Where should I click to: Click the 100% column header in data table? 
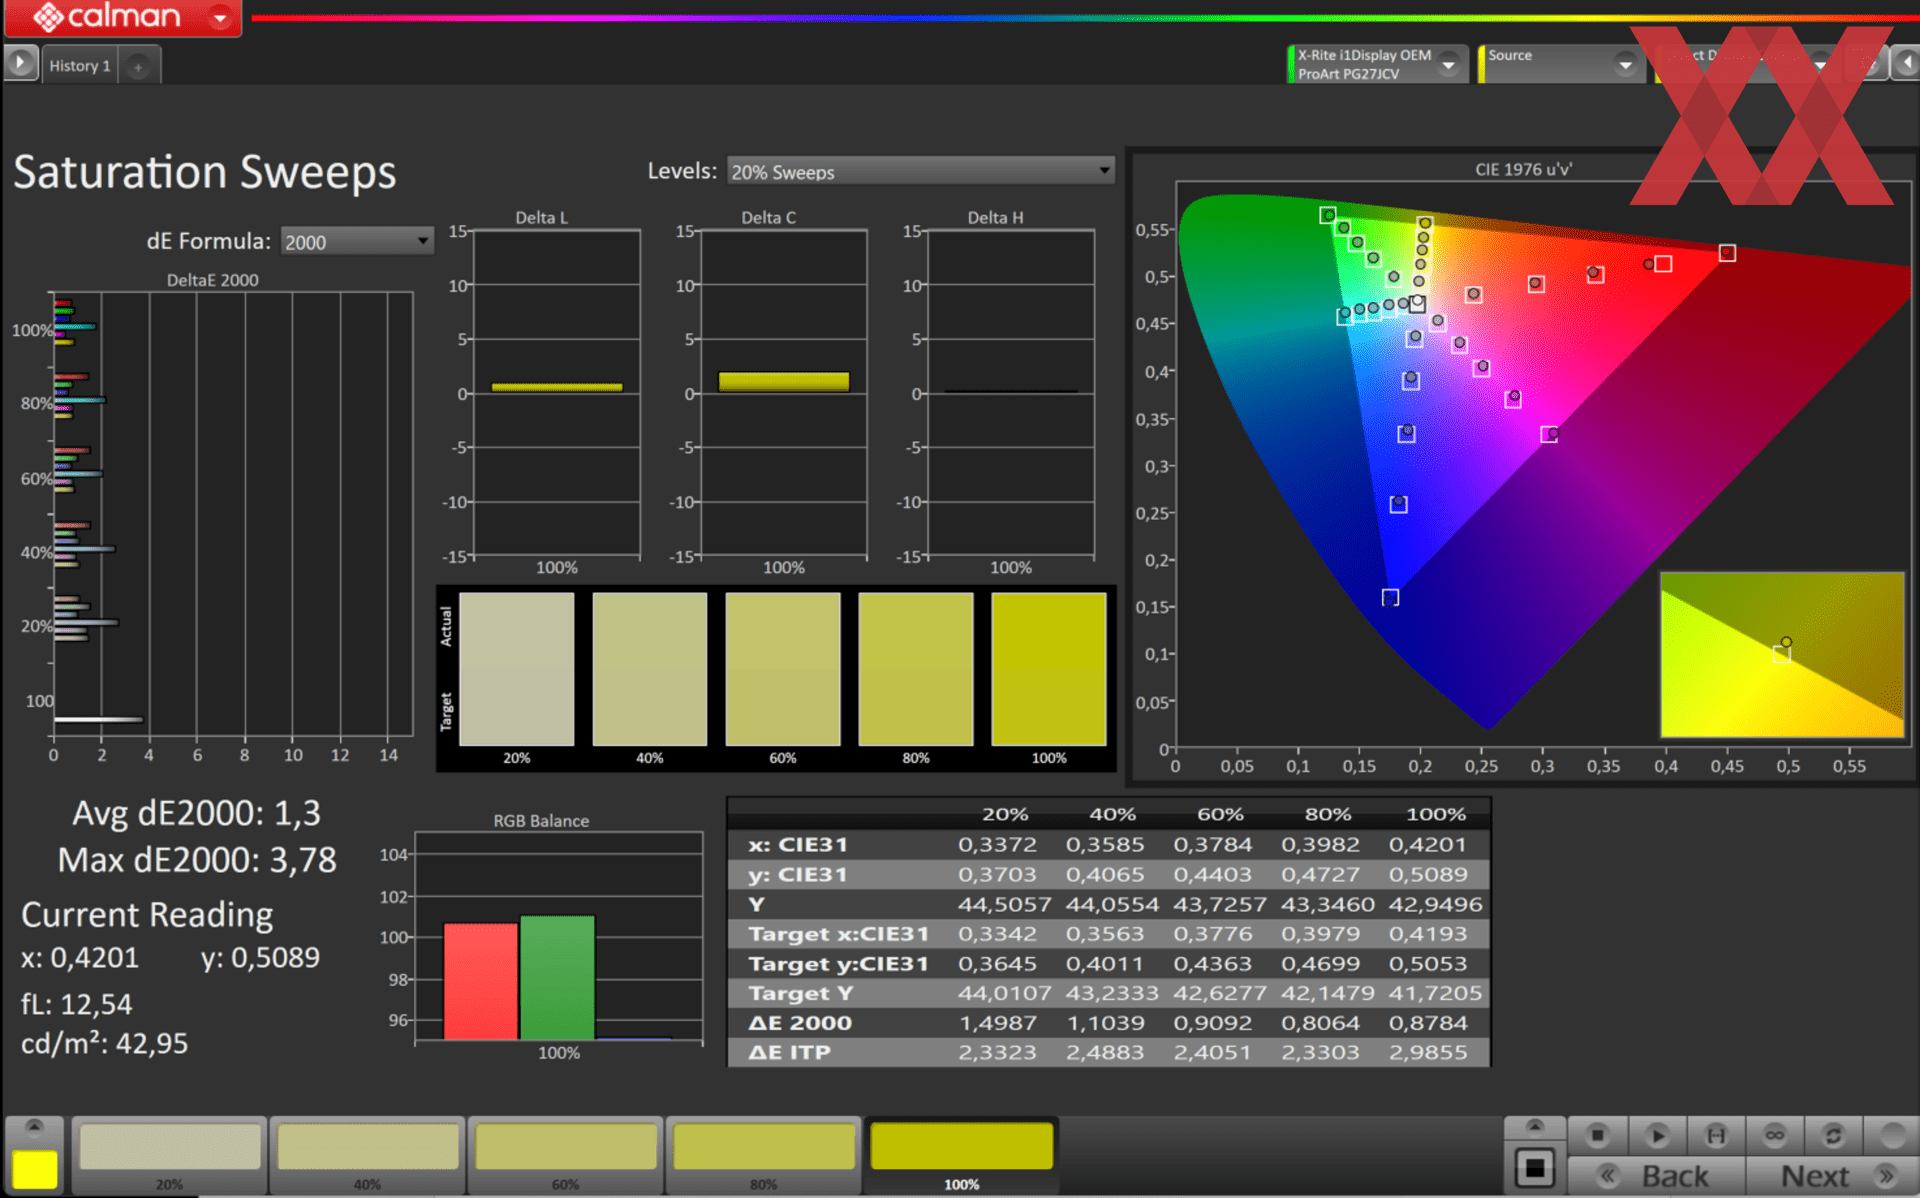point(1435,814)
